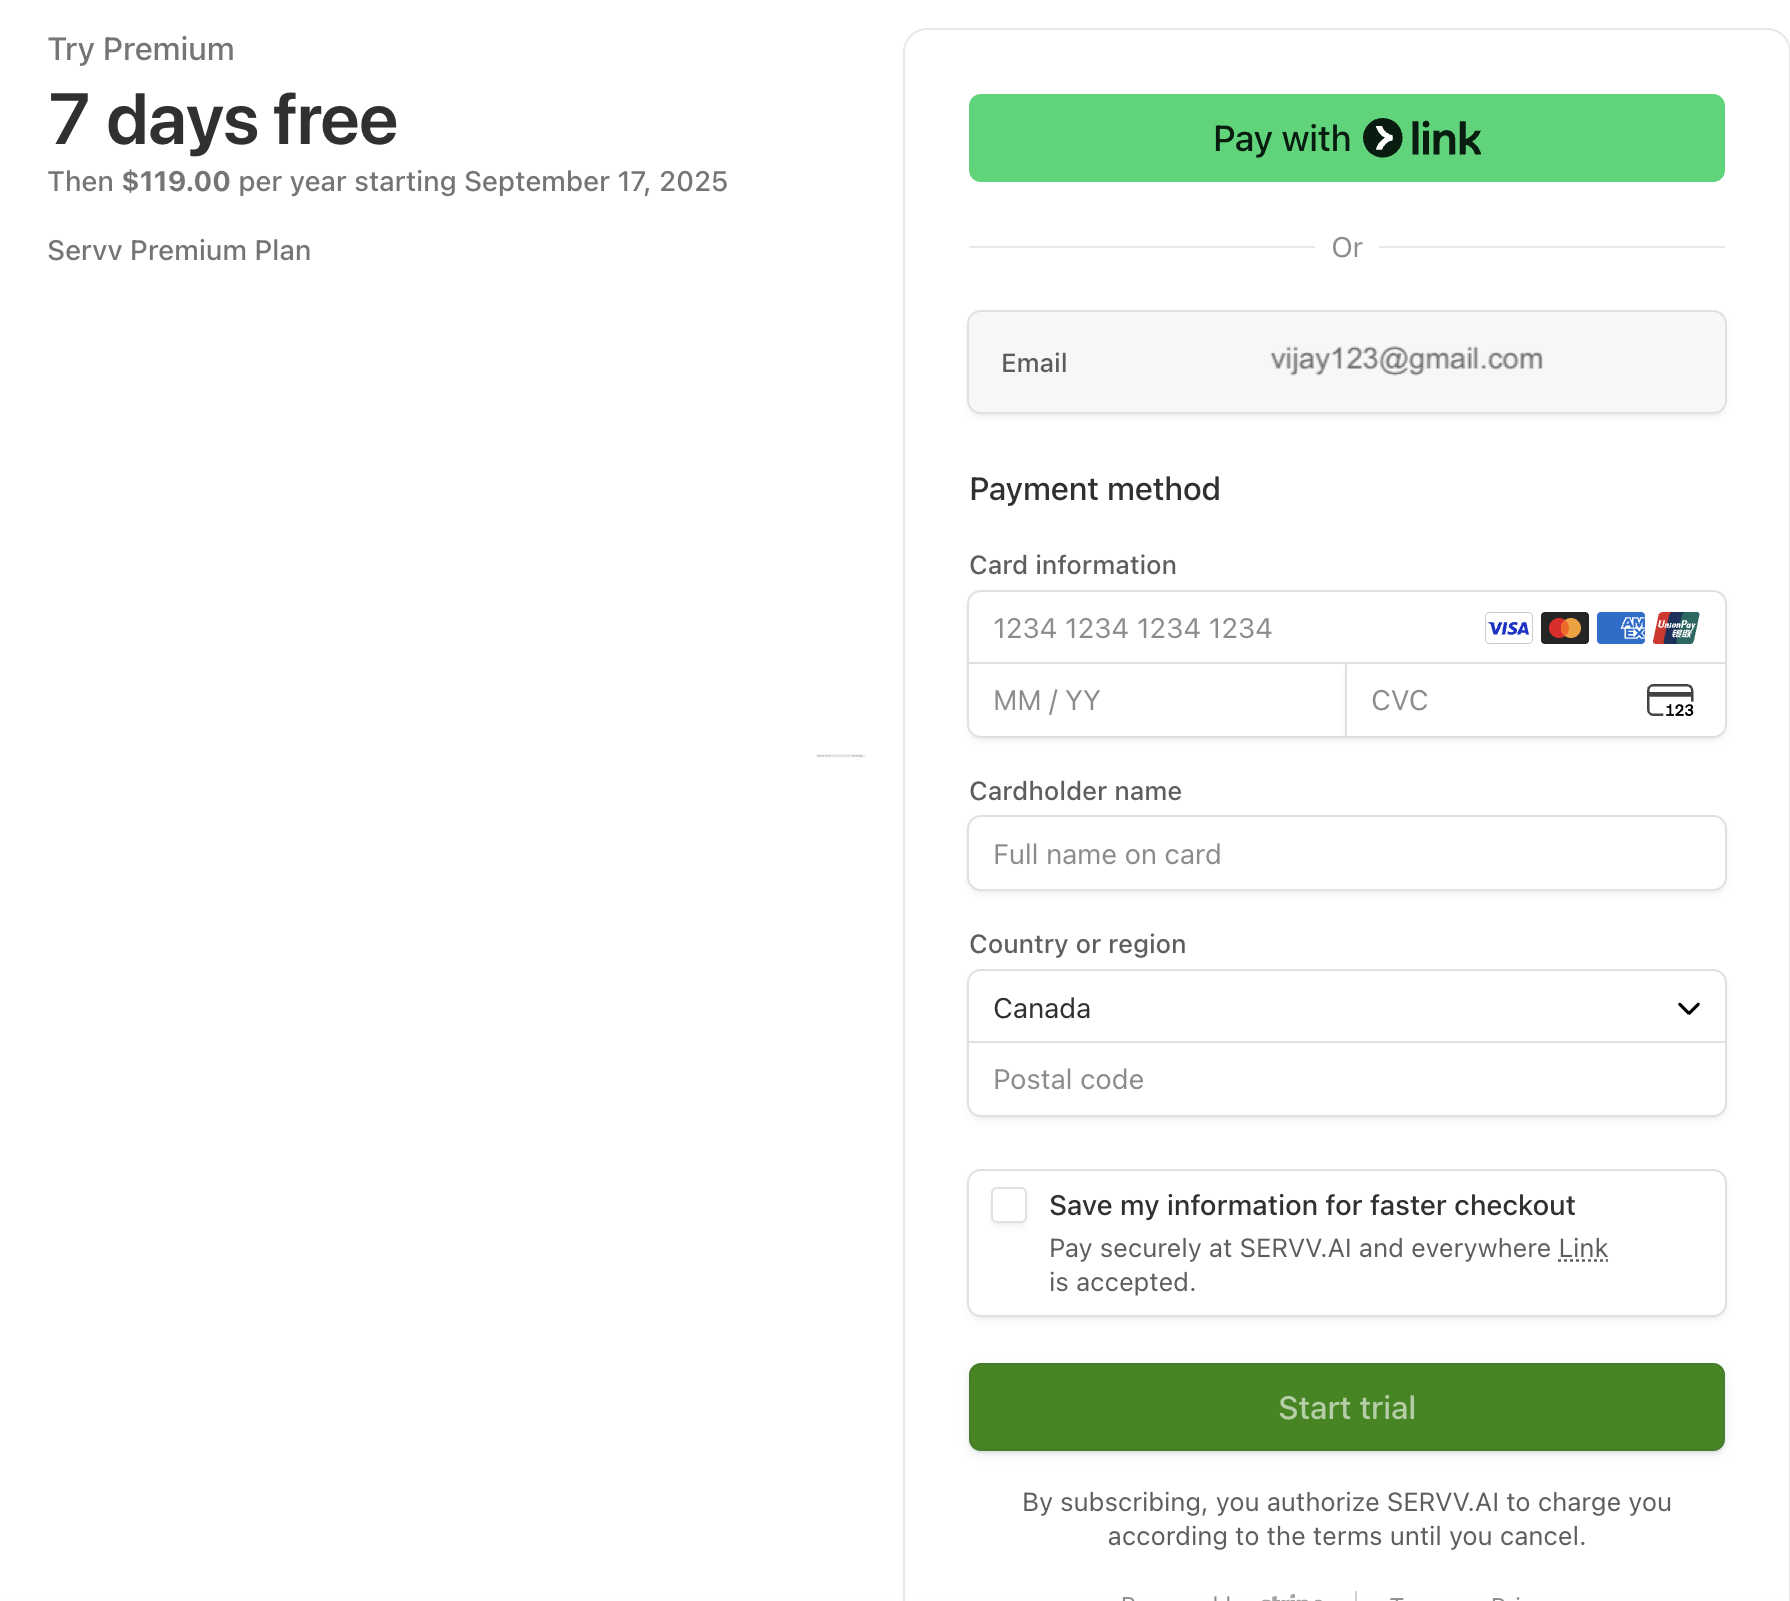The width and height of the screenshot is (1790, 1601).
Task: Click the CVC card hint icon
Action: 1670,701
